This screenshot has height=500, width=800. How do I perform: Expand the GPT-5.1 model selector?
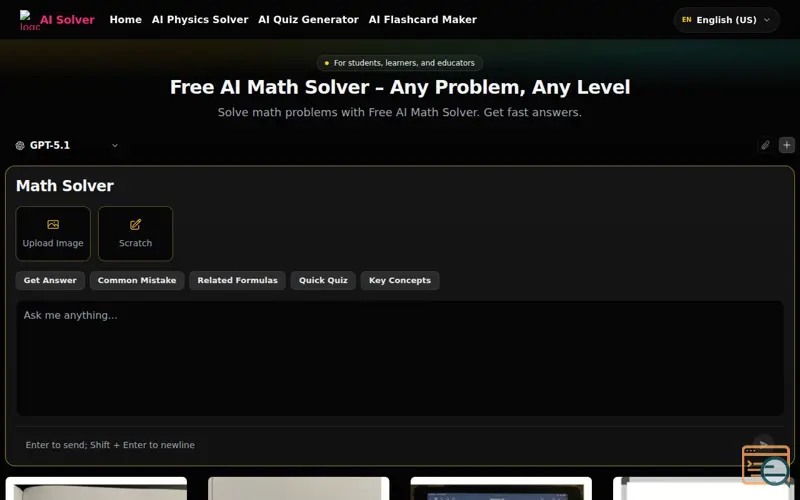click(x=67, y=145)
